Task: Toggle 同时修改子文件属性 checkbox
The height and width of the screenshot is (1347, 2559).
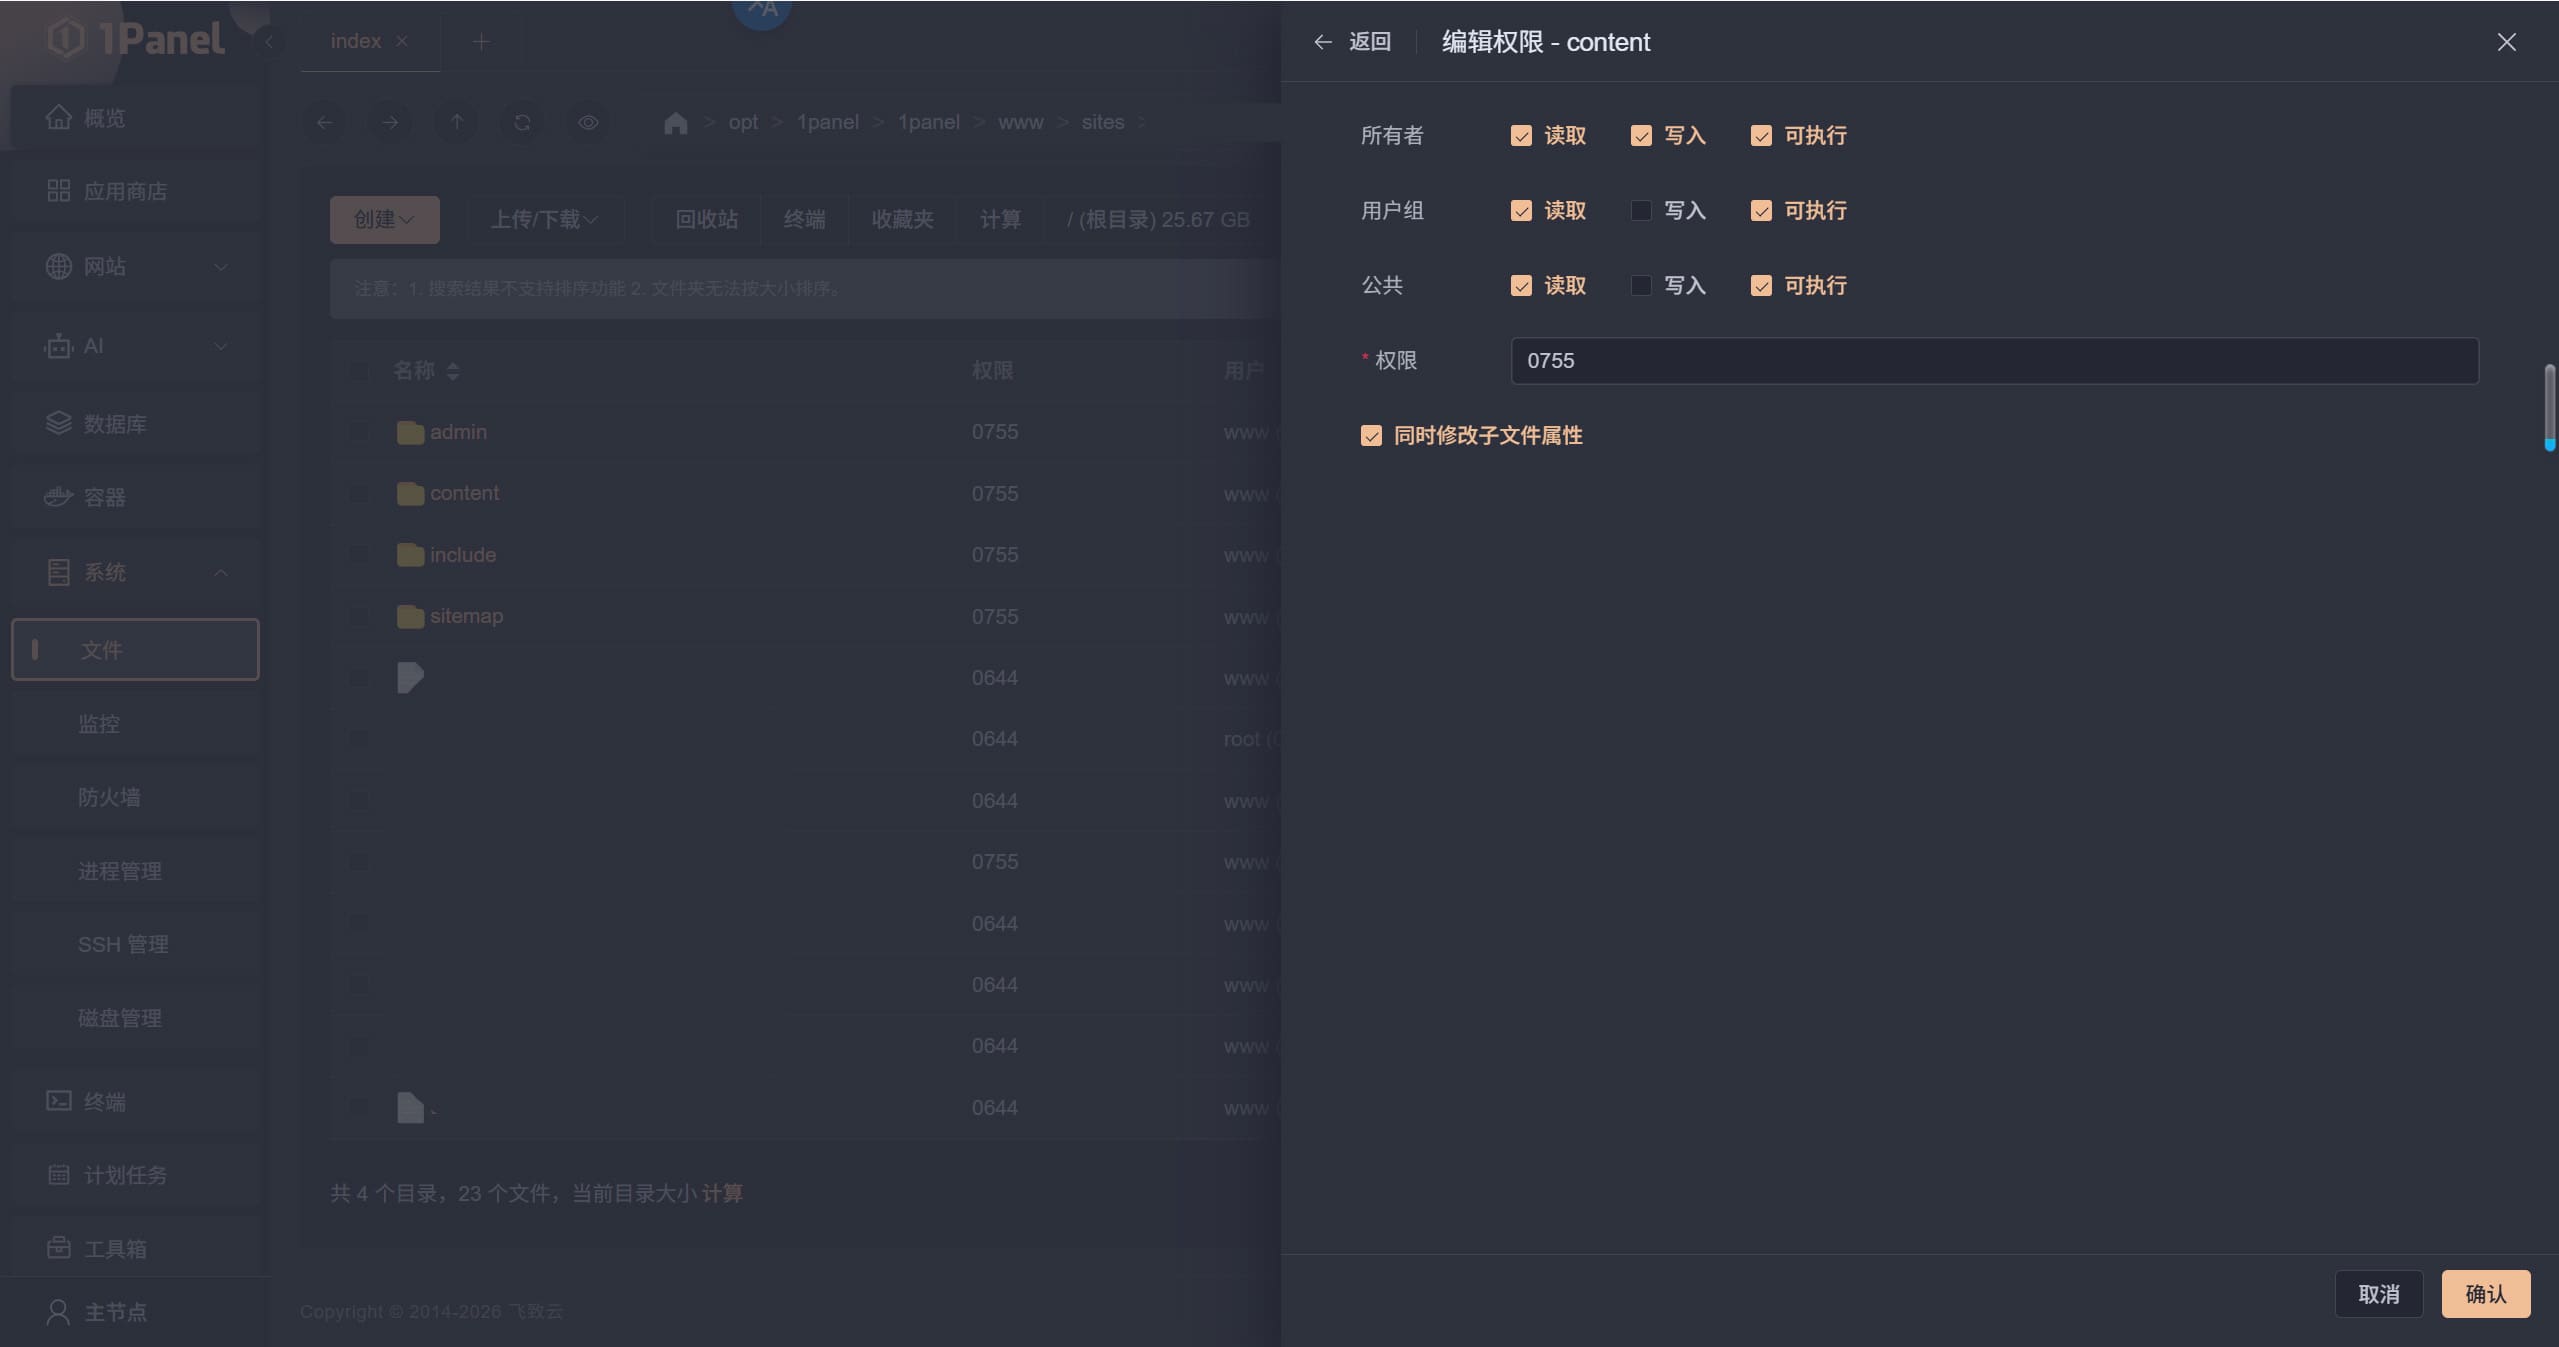Action: [x=1370, y=436]
